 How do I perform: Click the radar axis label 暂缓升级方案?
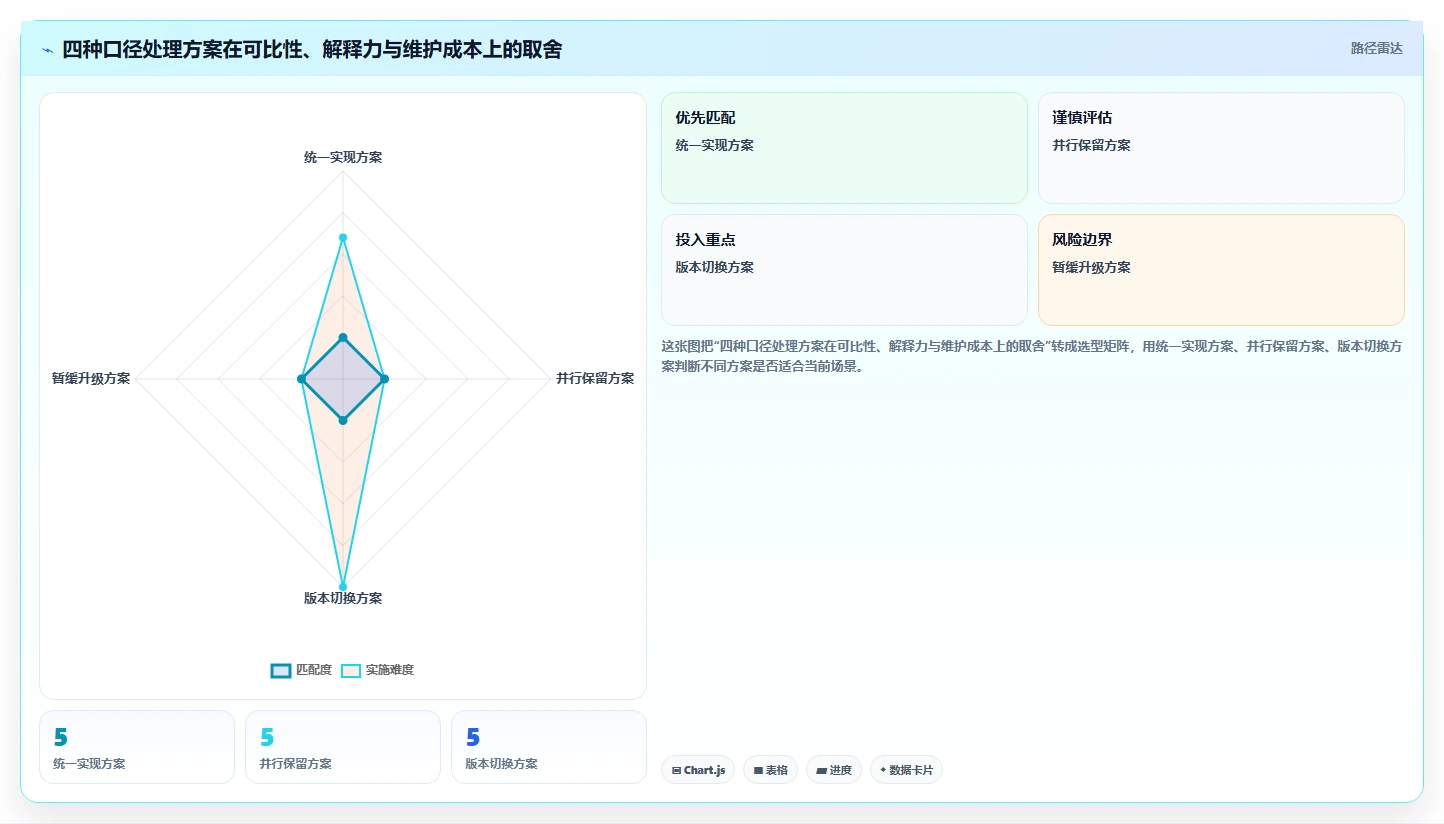coord(91,378)
